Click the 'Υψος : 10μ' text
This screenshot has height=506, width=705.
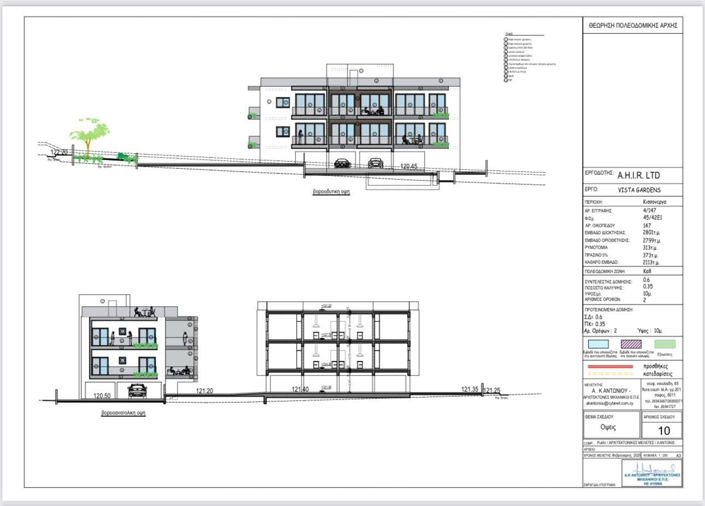point(650,331)
